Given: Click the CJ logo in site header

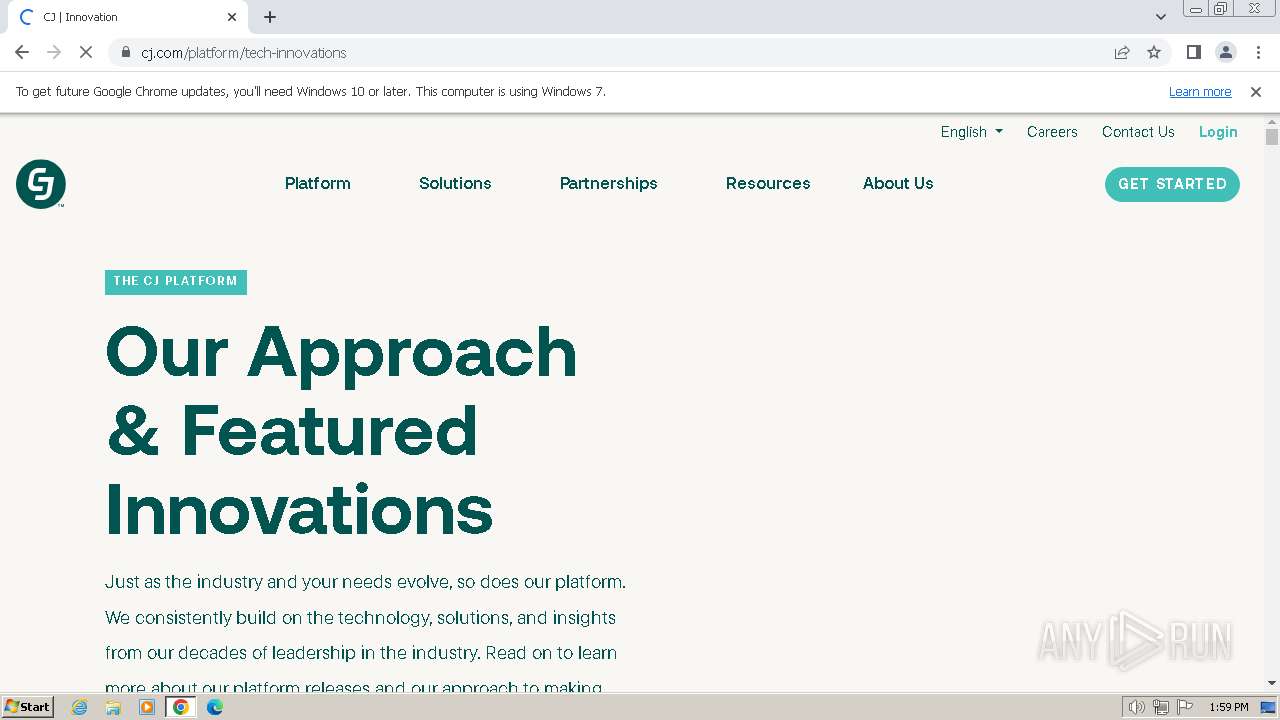Looking at the screenshot, I should pyautogui.click(x=41, y=184).
